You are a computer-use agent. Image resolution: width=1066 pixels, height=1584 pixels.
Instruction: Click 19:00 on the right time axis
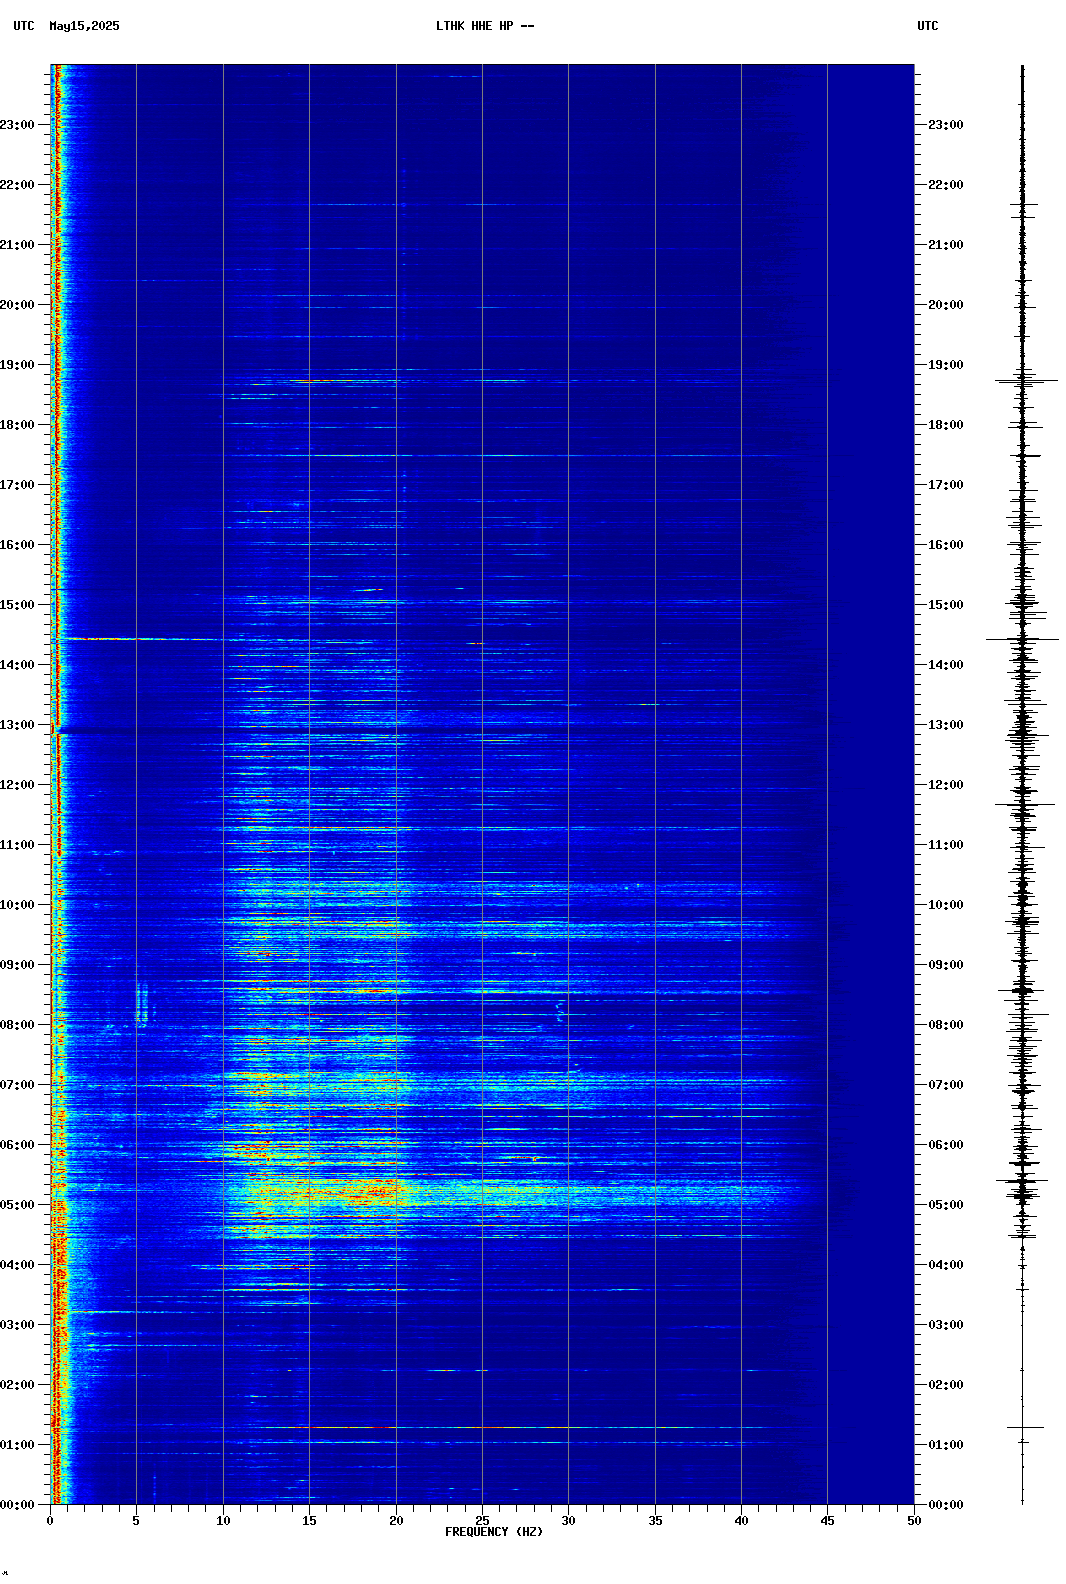(x=946, y=365)
